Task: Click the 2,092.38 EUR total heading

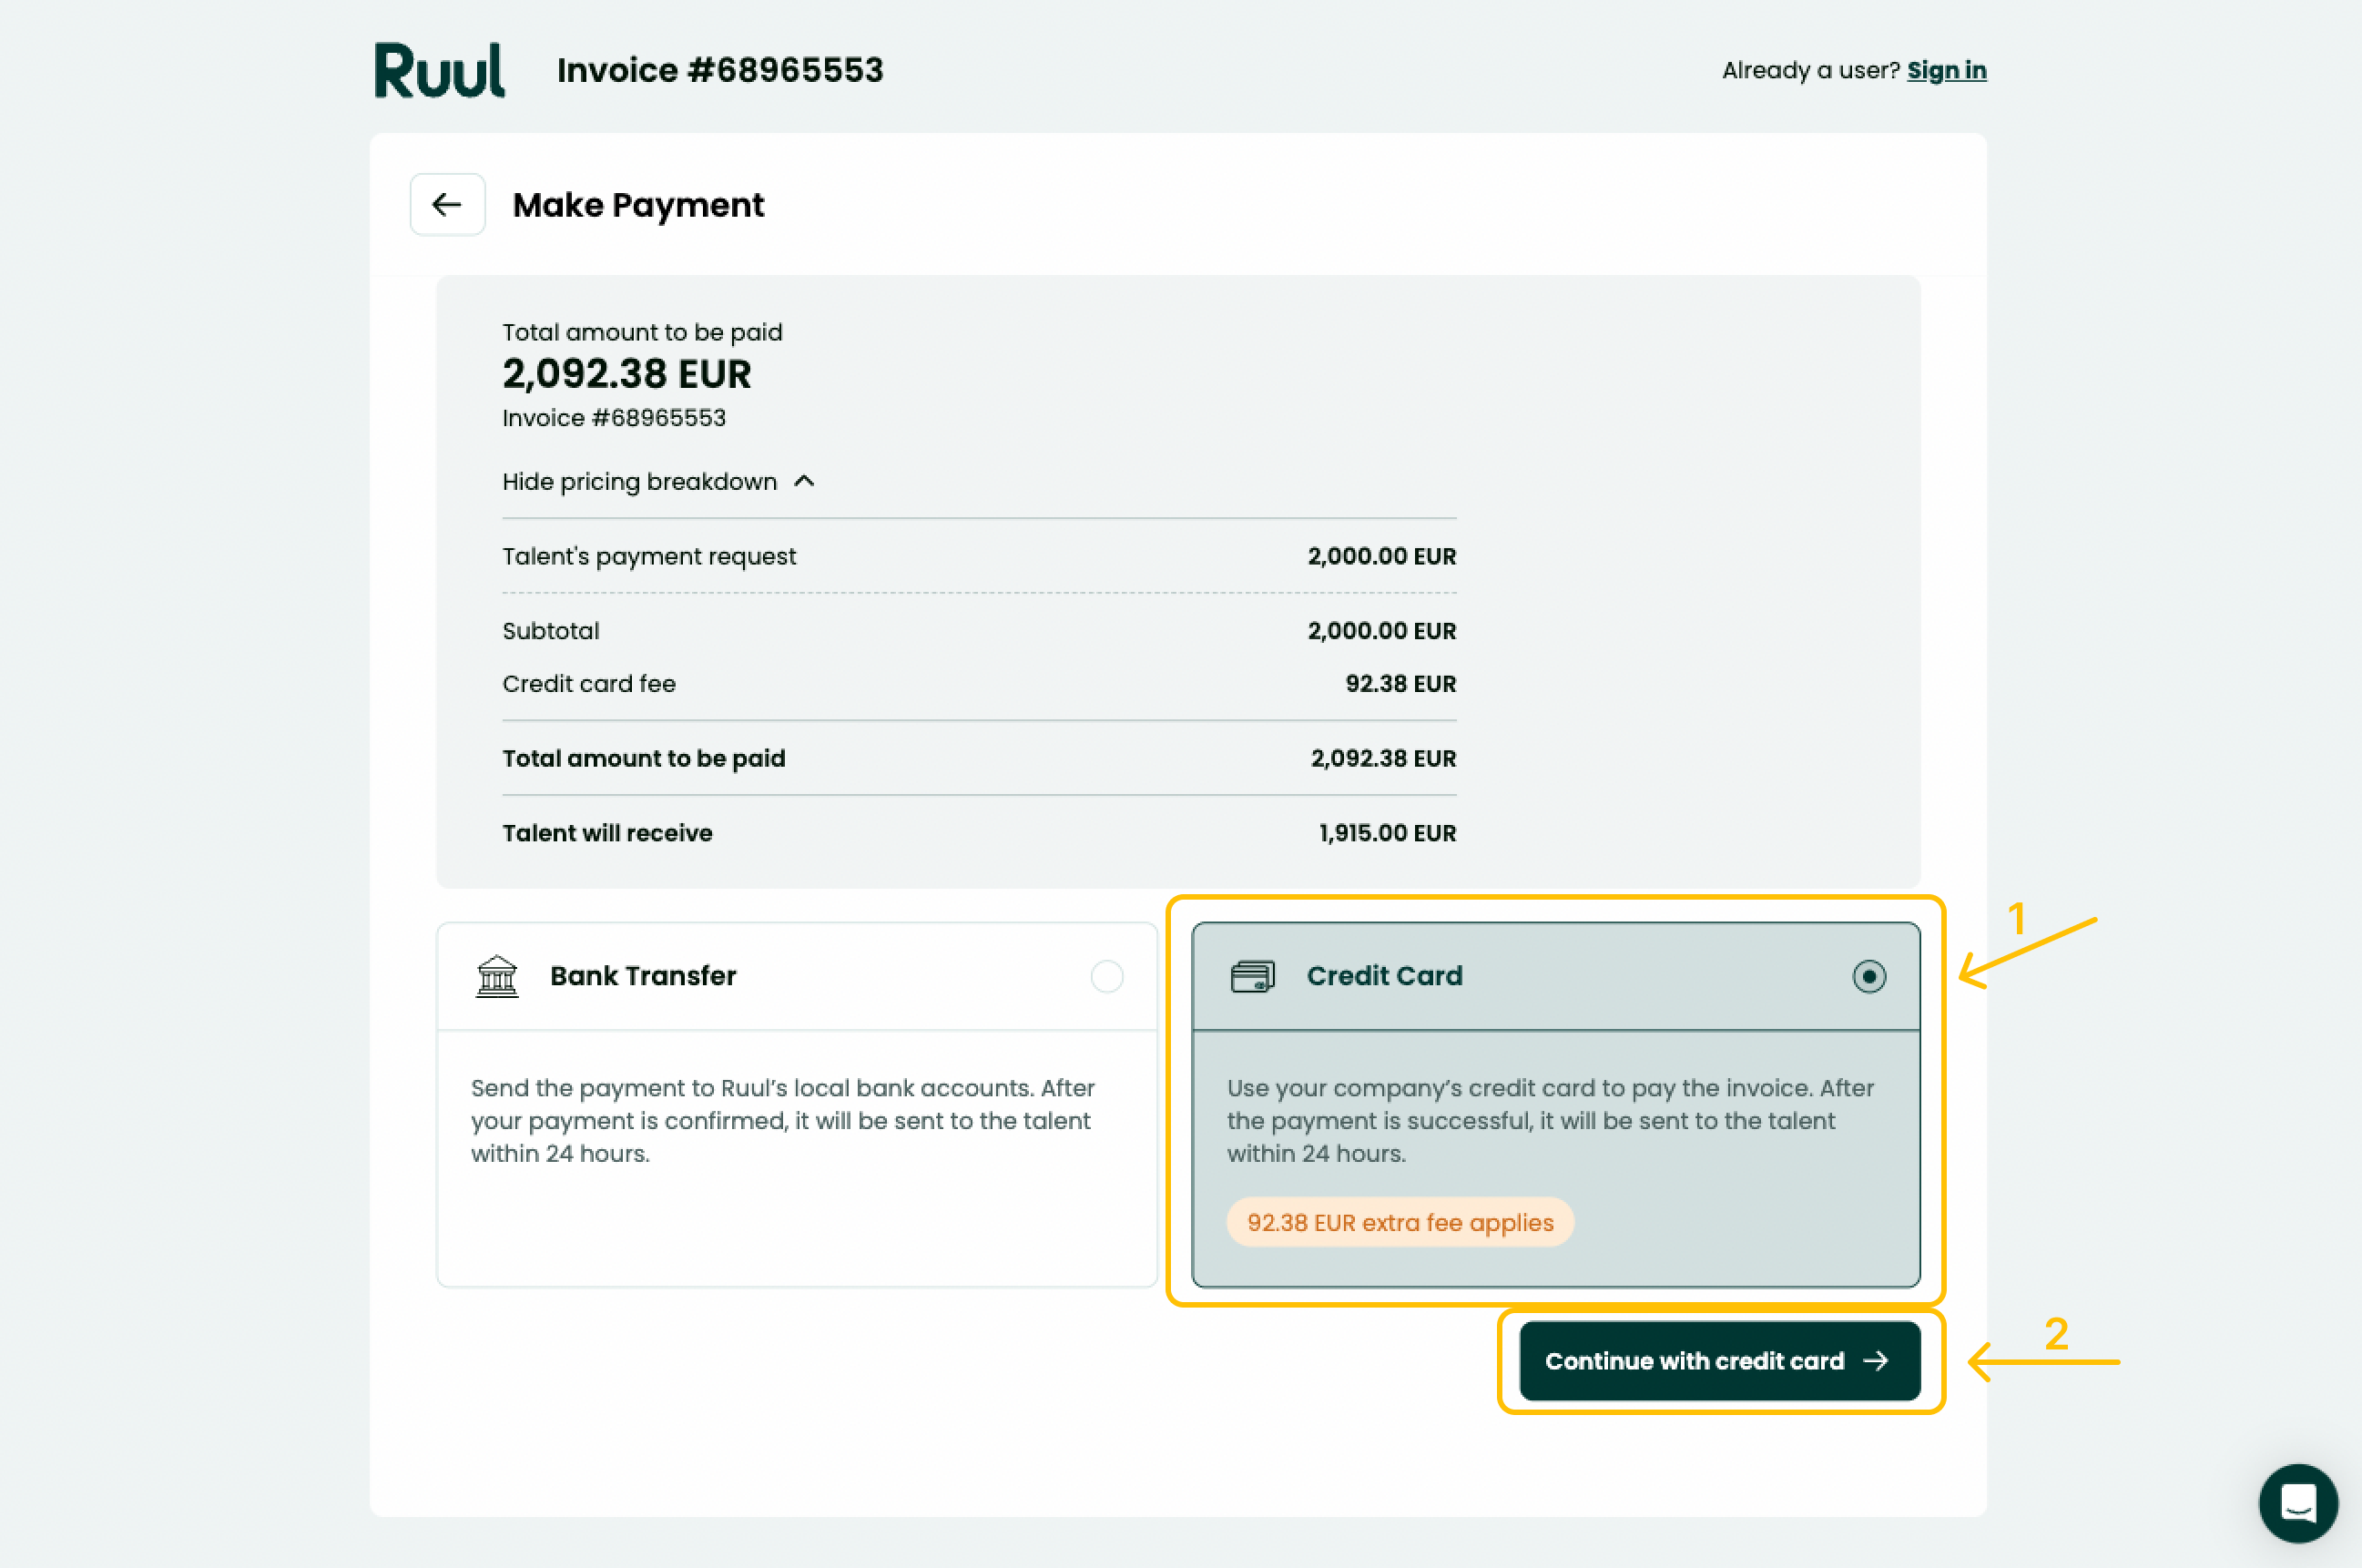Action: tap(626, 374)
